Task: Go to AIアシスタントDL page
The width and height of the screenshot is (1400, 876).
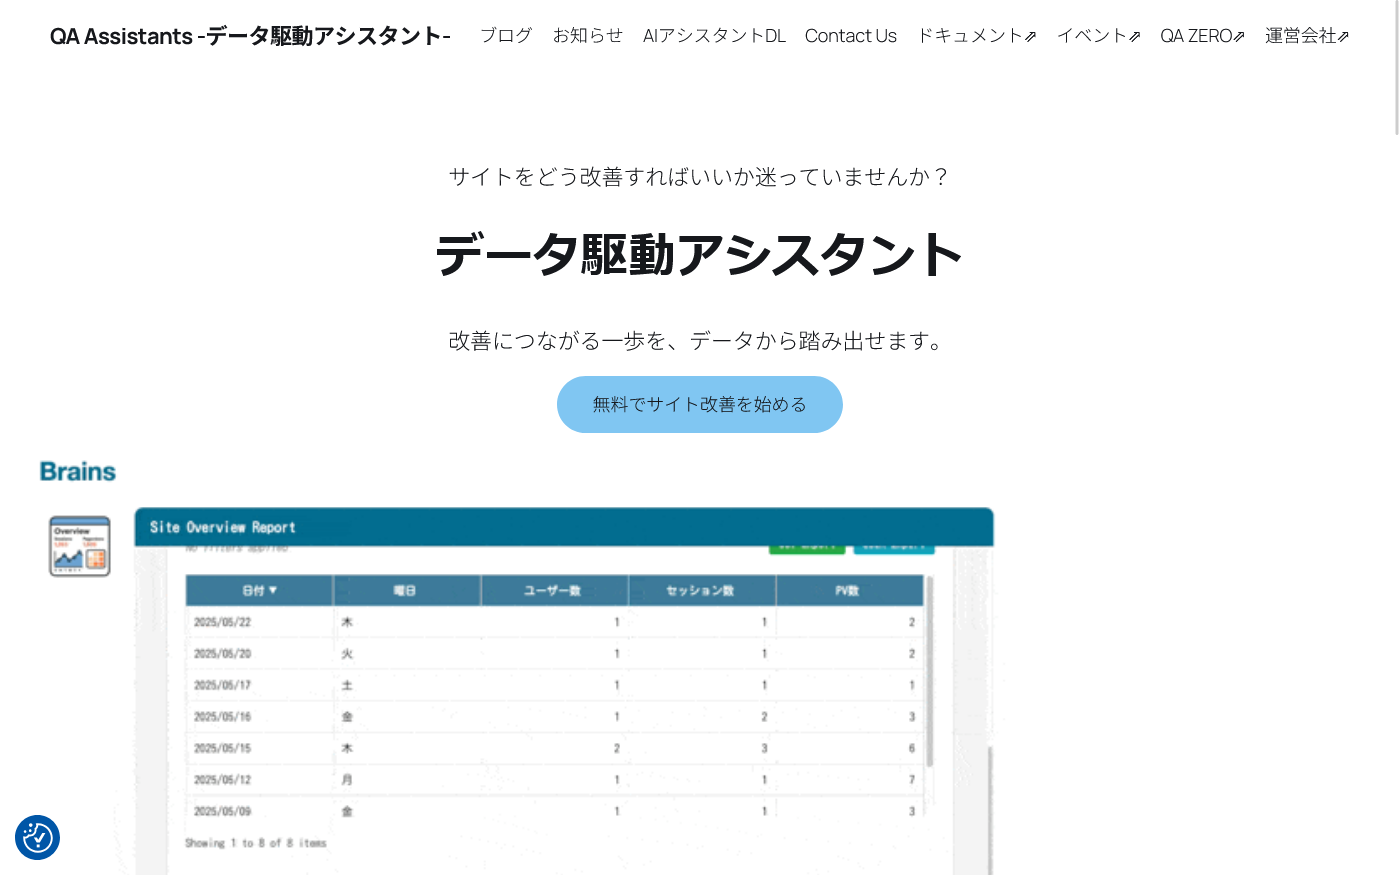Action: [x=714, y=36]
